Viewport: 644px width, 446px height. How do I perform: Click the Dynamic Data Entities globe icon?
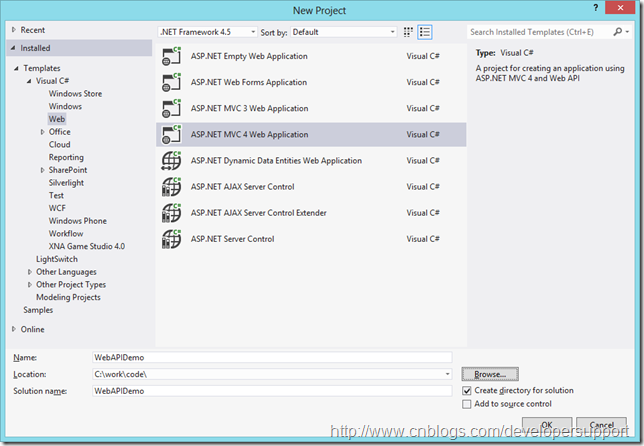[171, 161]
